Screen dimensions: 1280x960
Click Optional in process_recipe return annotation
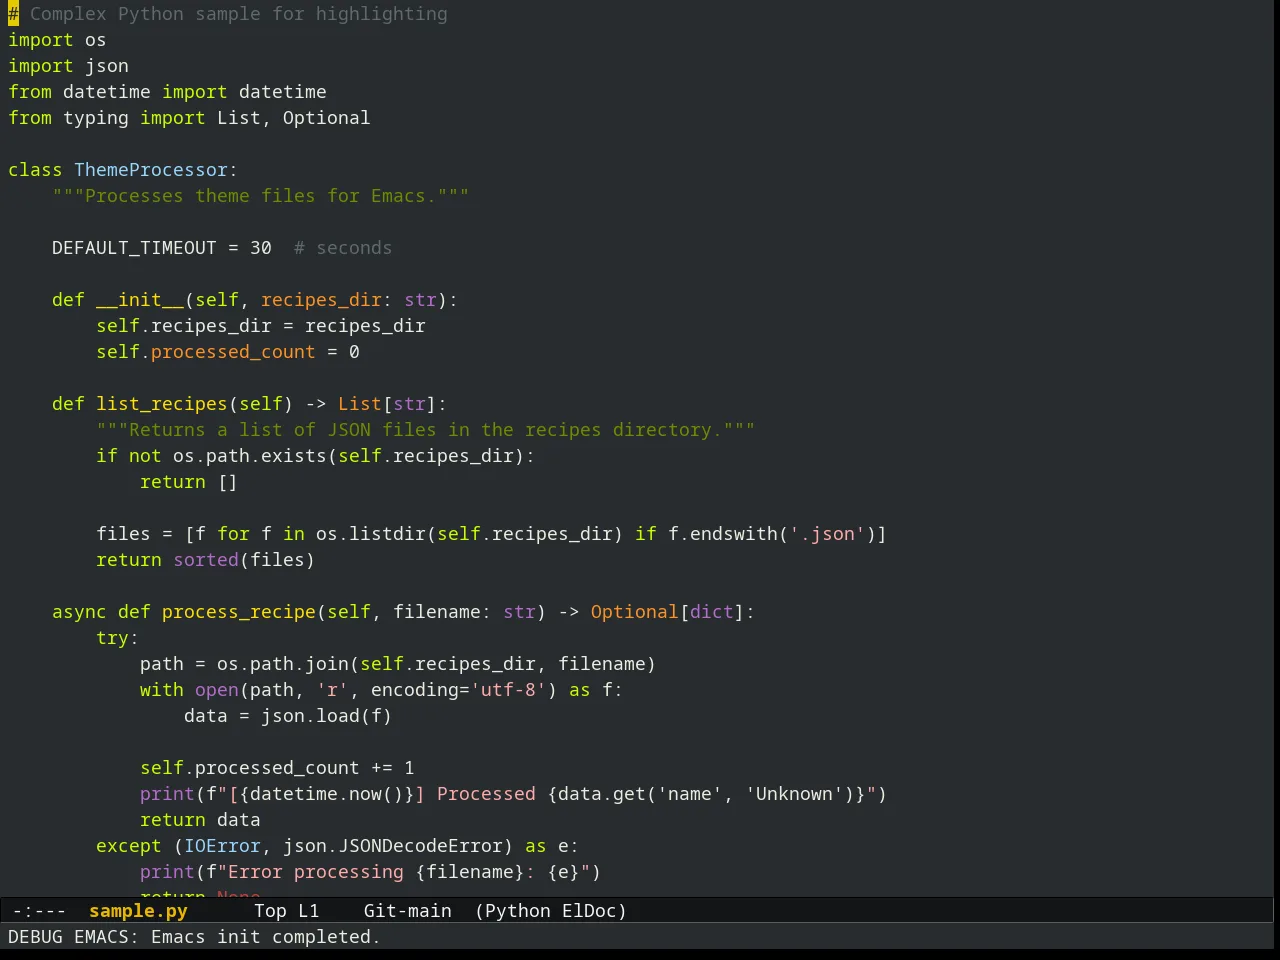pos(634,612)
